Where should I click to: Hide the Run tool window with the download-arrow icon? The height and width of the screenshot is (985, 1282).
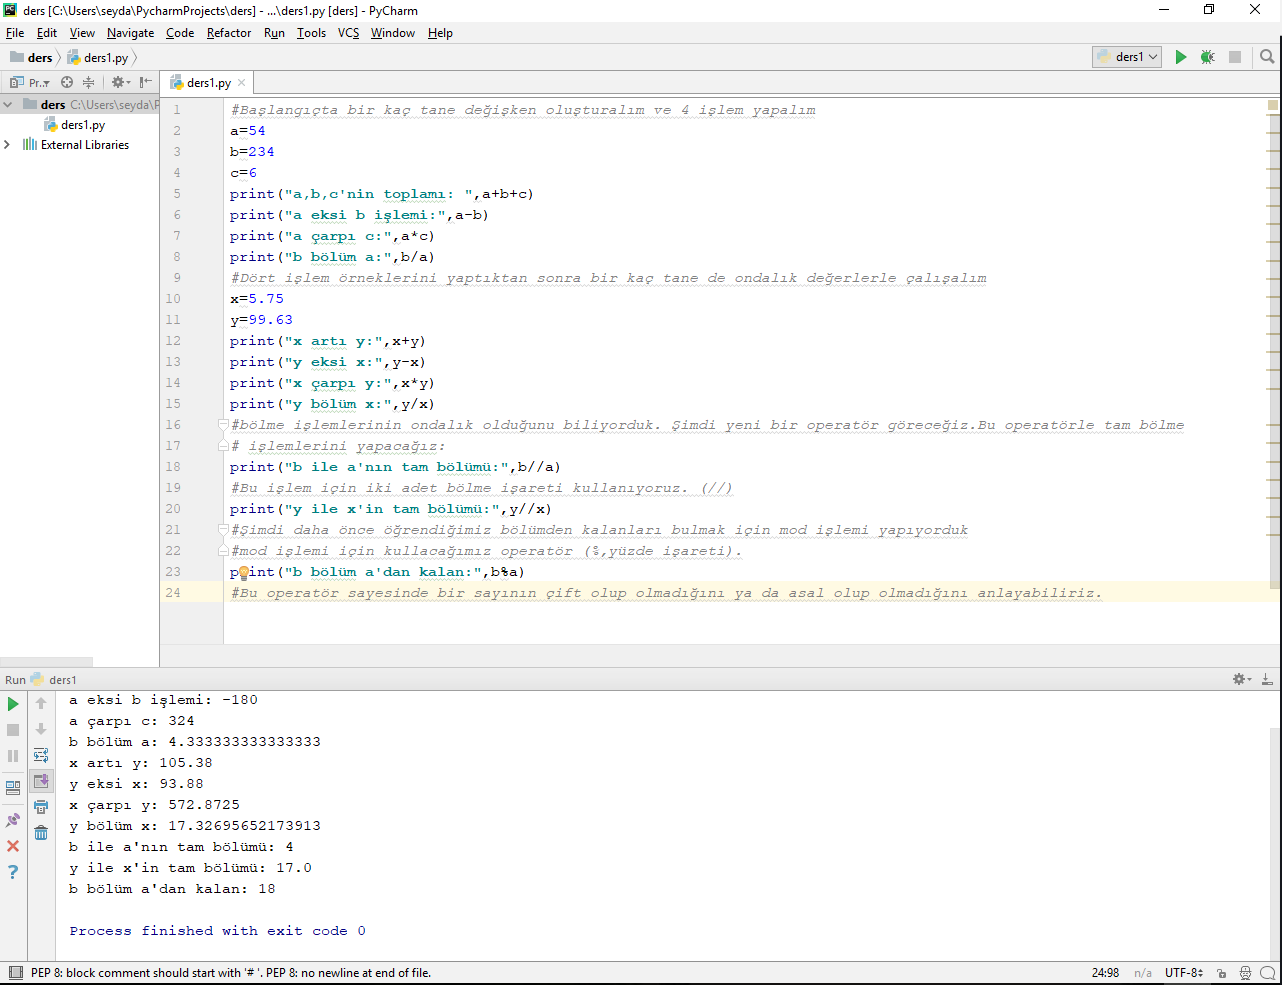click(1267, 679)
